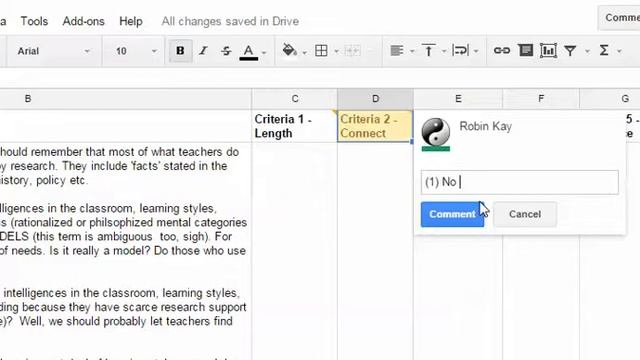Click 'All changes saved in Drive' status
Screen dimensions: 640x360
[230, 21]
